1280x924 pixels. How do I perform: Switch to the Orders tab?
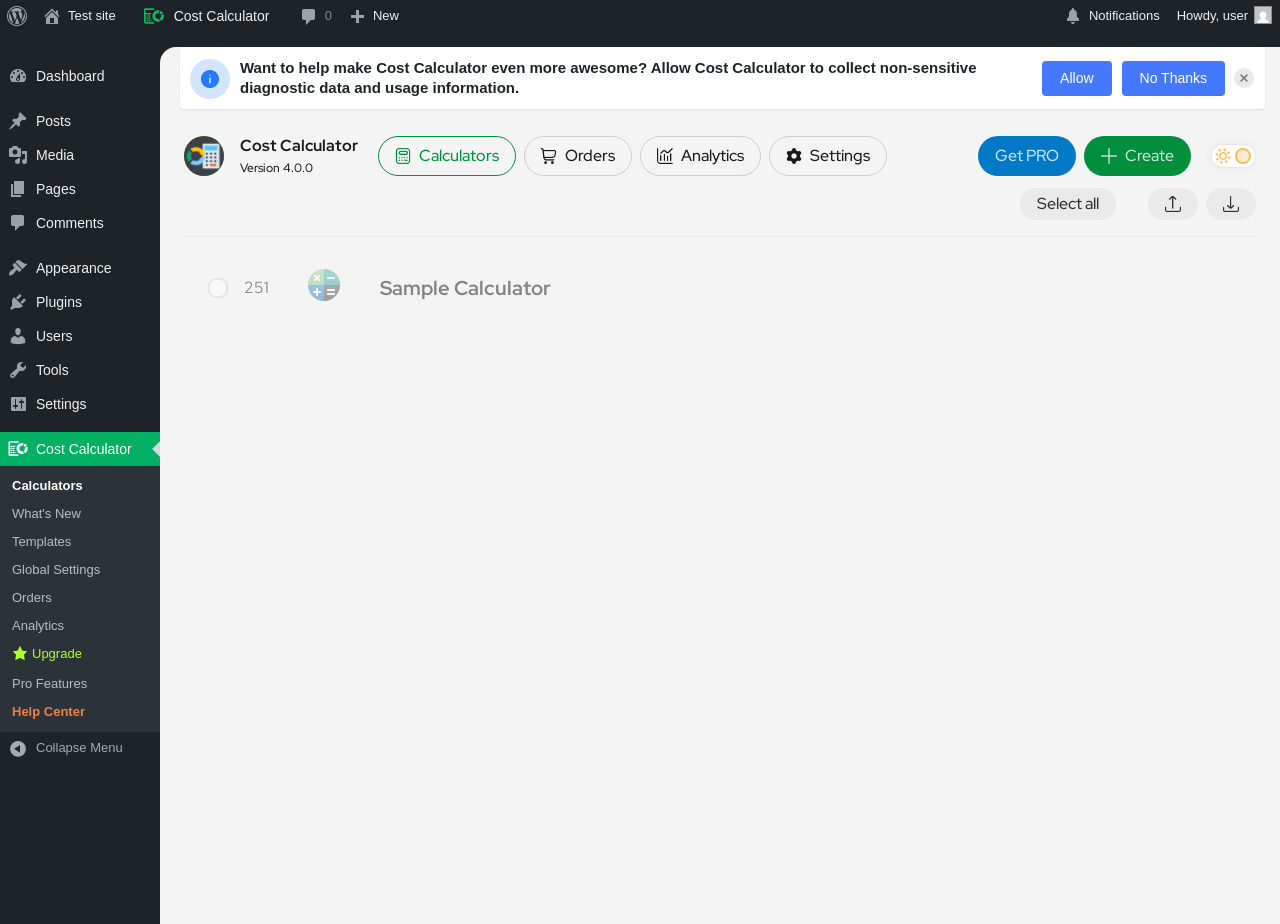(578, 156)
